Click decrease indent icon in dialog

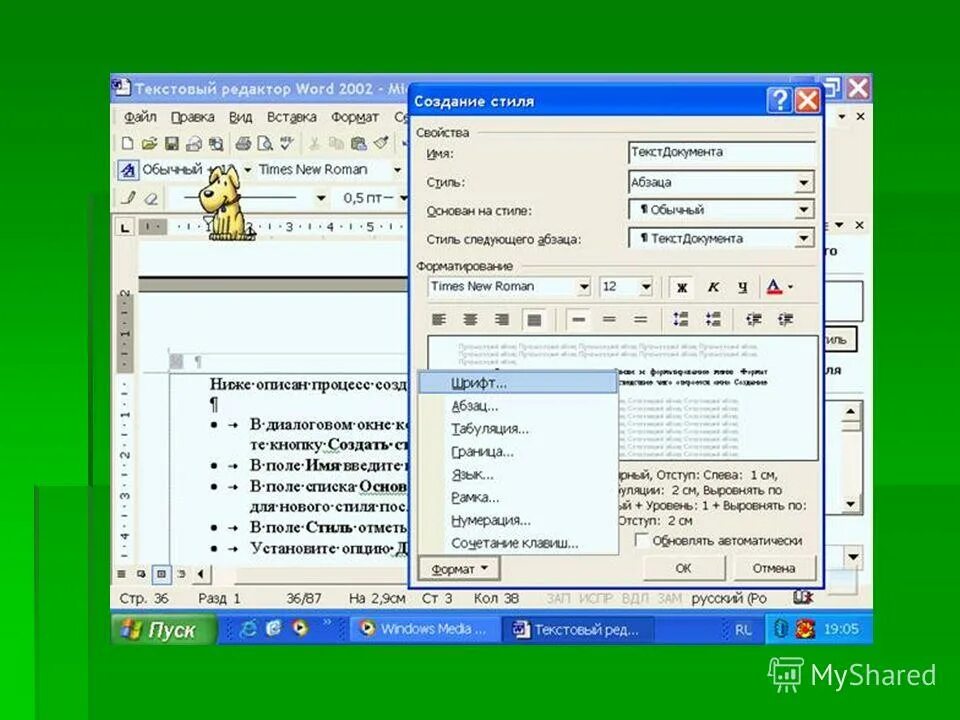click(754, 319)
